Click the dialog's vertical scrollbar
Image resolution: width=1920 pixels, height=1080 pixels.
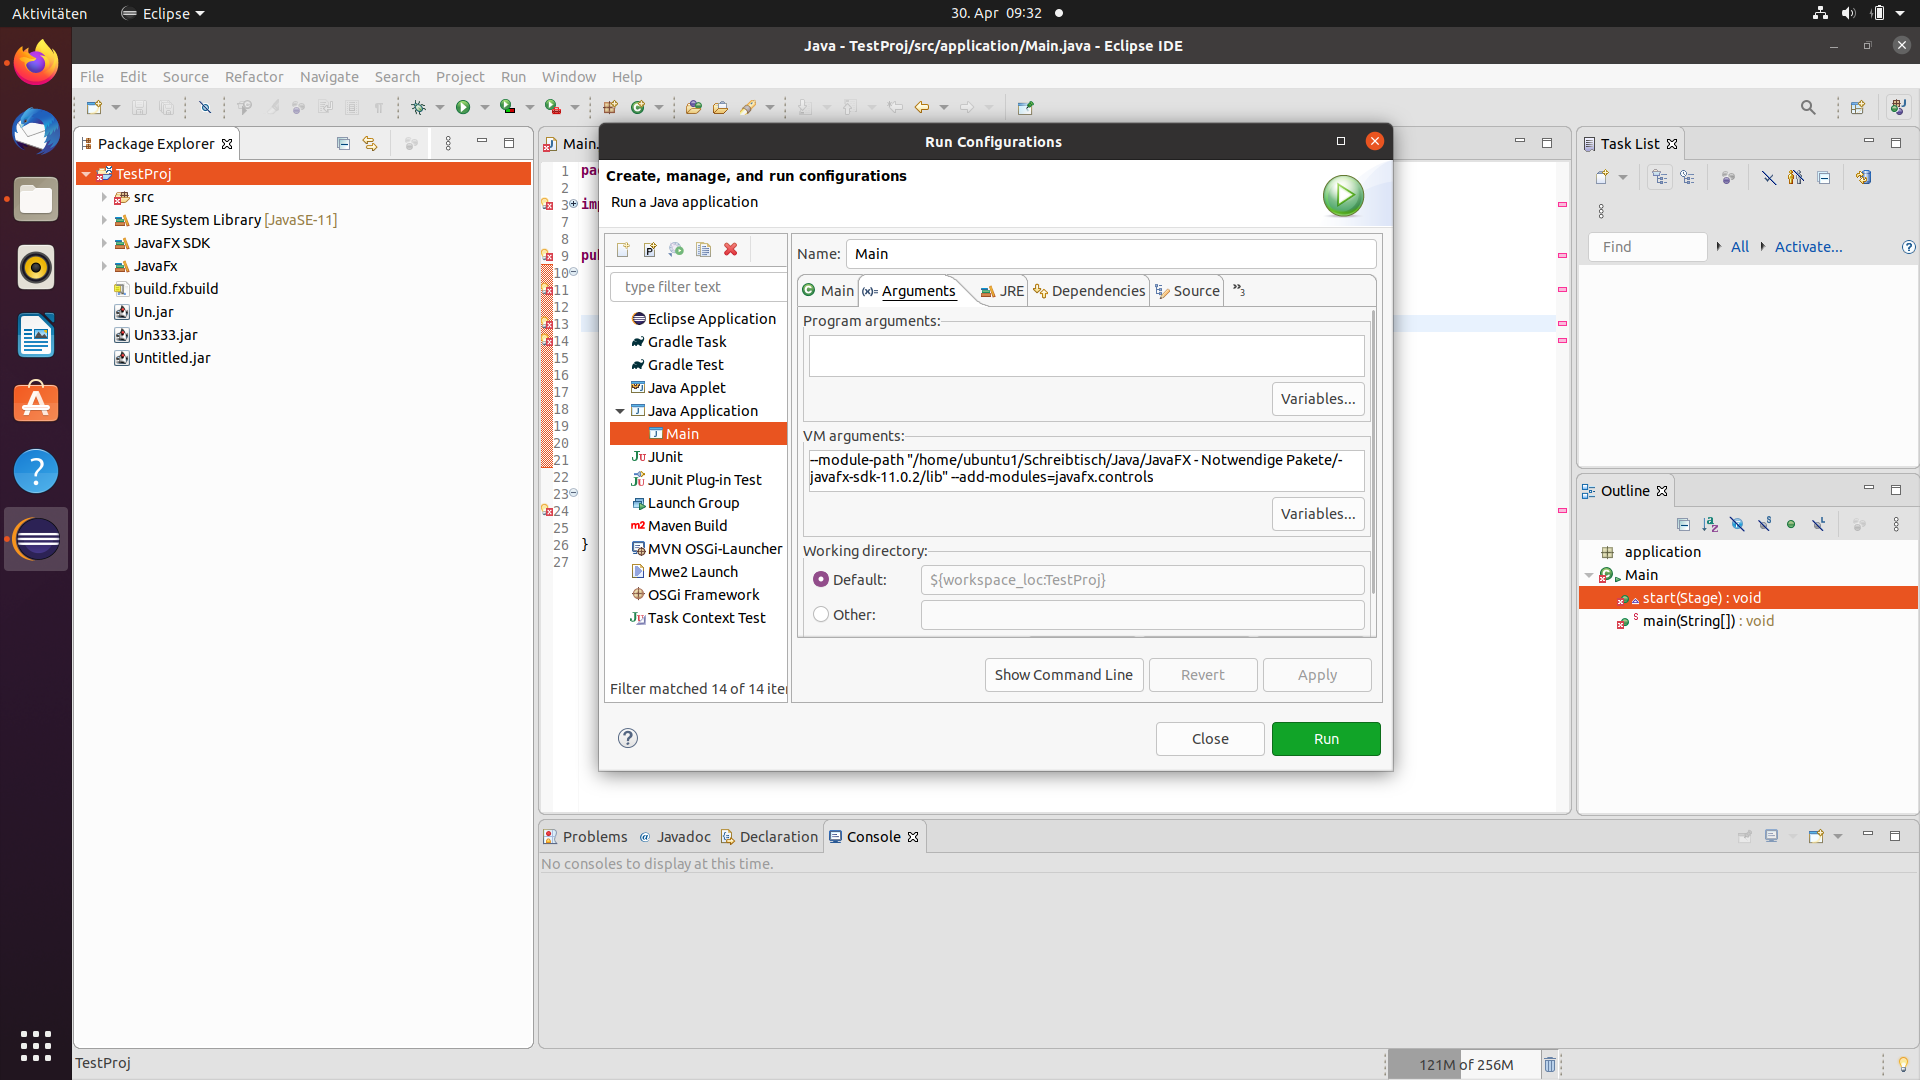[1372, 450]
